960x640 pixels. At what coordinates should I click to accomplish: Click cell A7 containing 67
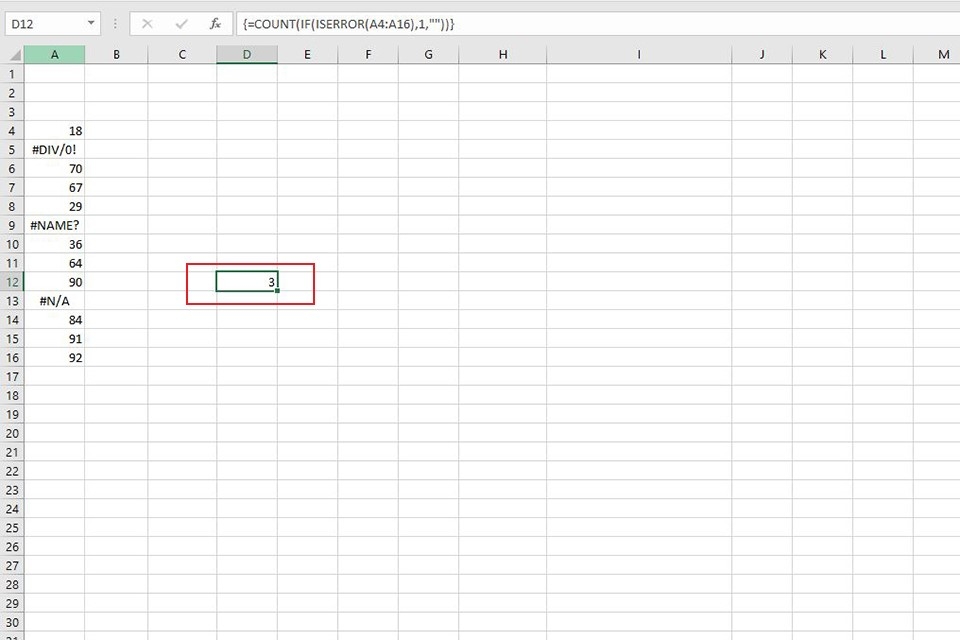point(54,188)
